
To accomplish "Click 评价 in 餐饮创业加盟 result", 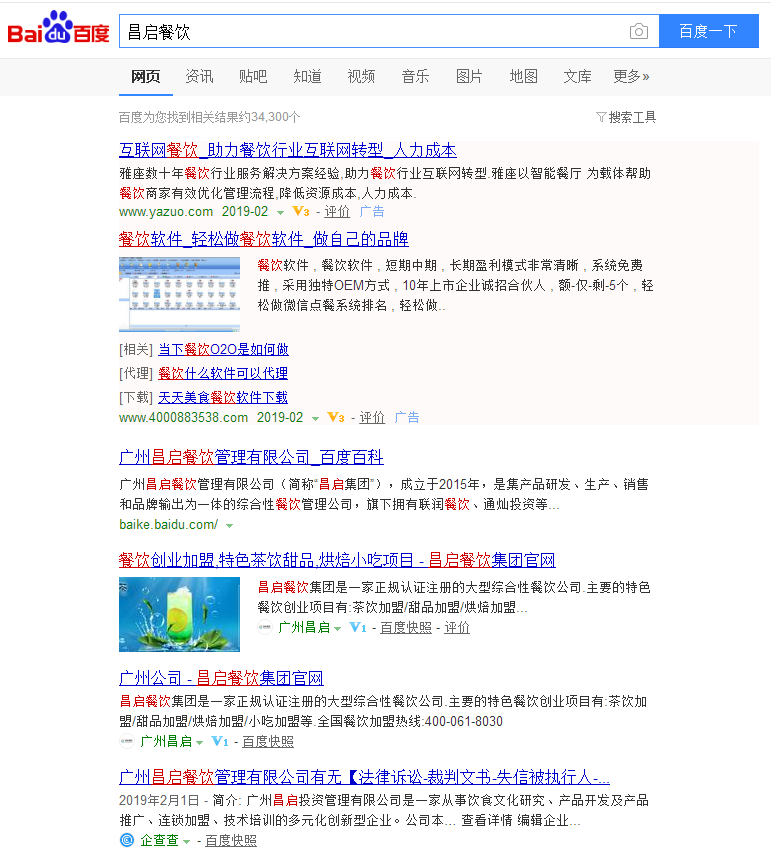I will (x=457, y=628).
